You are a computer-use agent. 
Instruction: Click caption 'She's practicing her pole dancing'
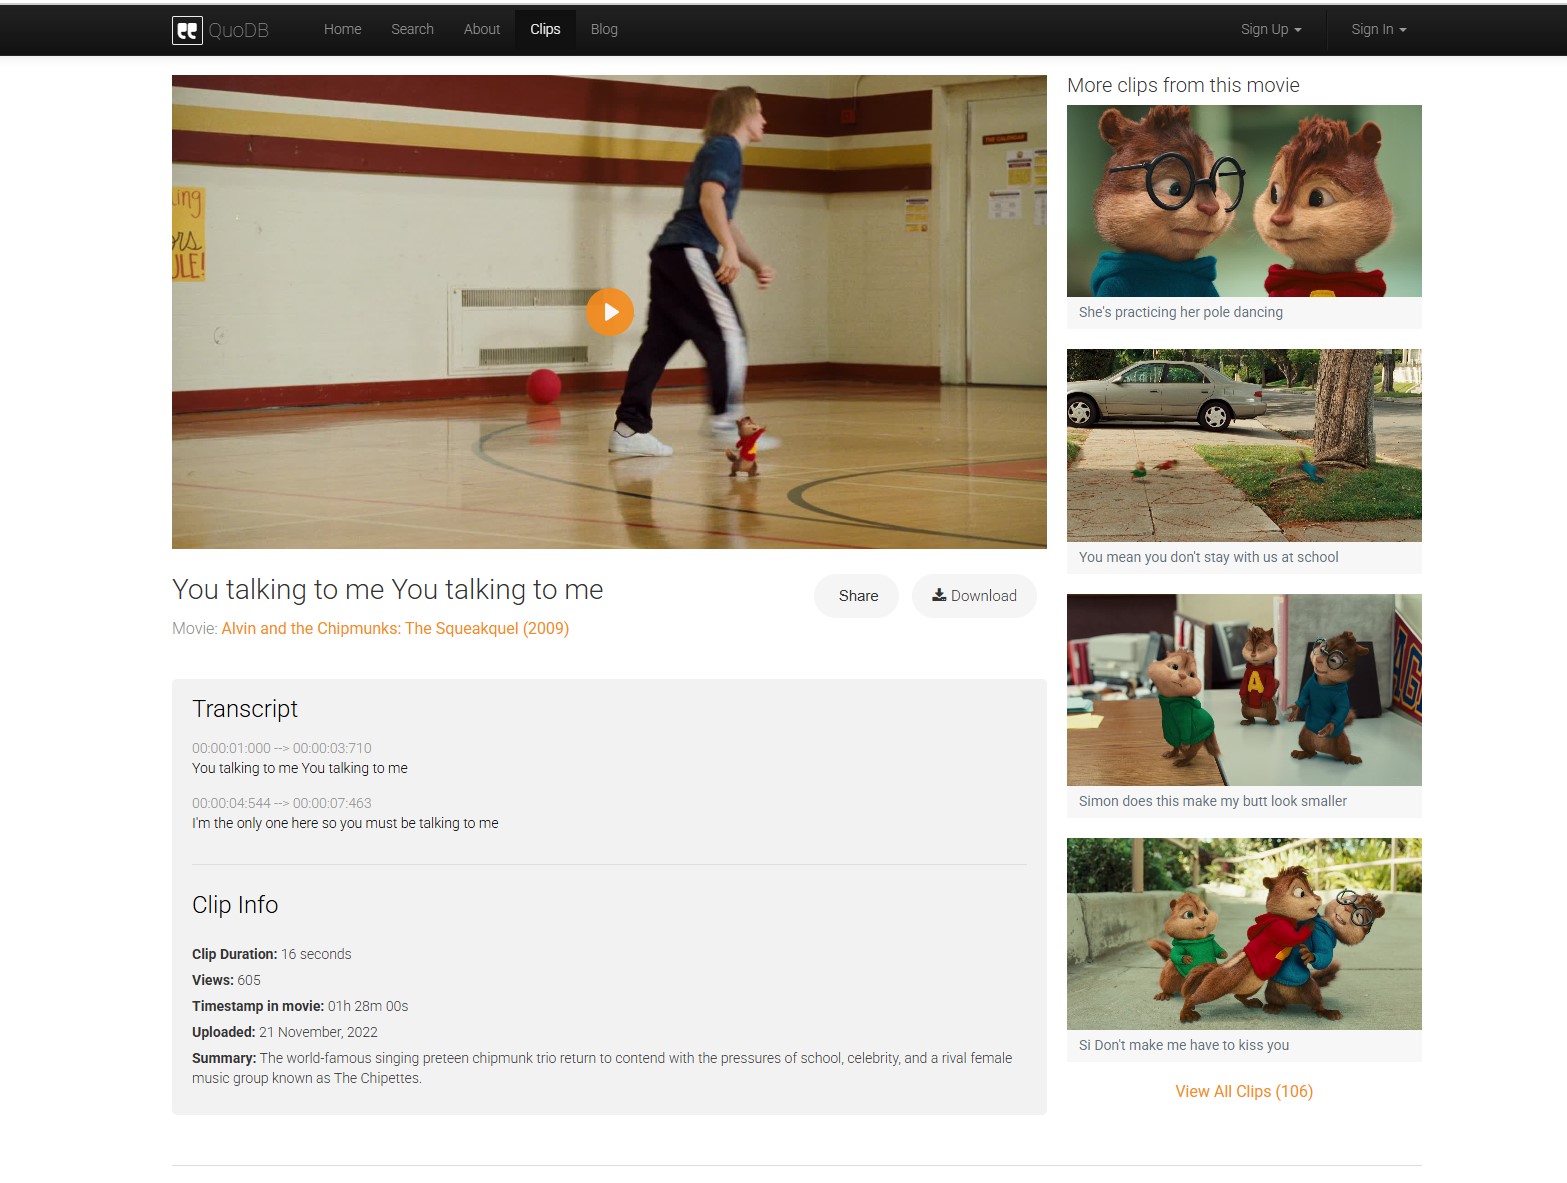point(1181,312)
